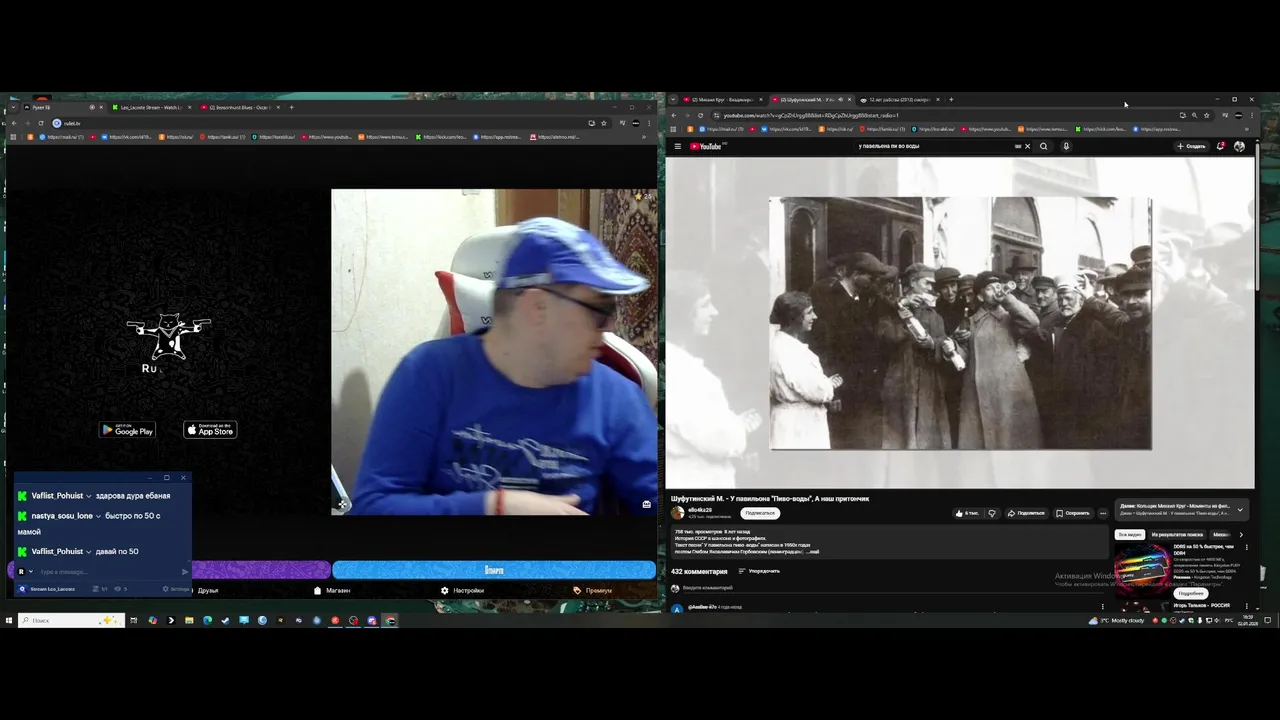Open 'Упорядочить' comments sort dropdown
The image size is (1280, 720).
pos(759,571)
